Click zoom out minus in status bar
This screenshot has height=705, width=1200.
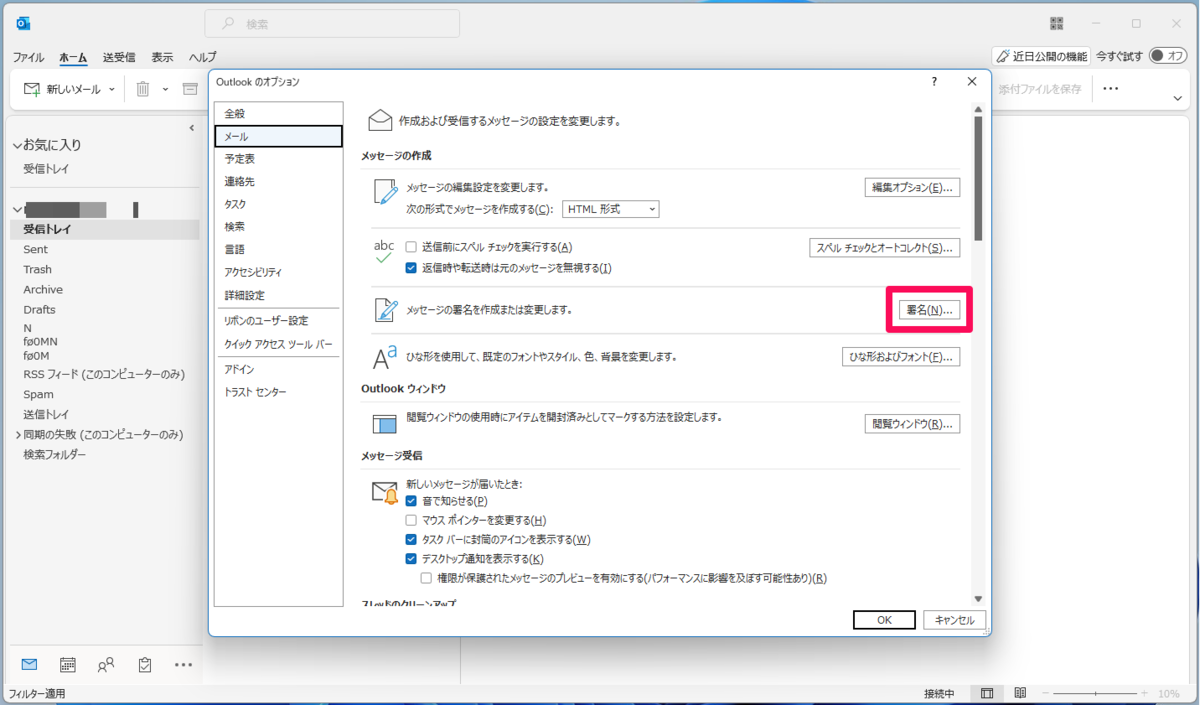point(1046,694)
